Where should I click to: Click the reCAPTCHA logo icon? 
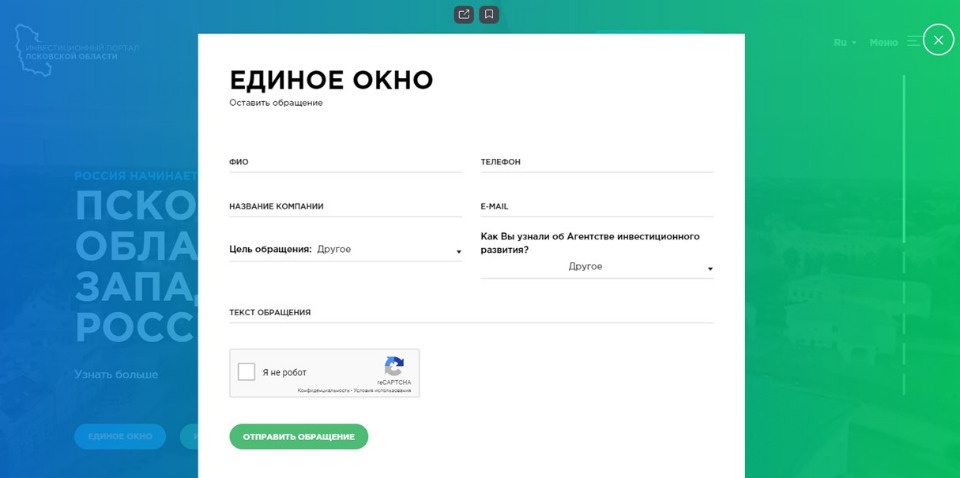(x=394, y=366)
